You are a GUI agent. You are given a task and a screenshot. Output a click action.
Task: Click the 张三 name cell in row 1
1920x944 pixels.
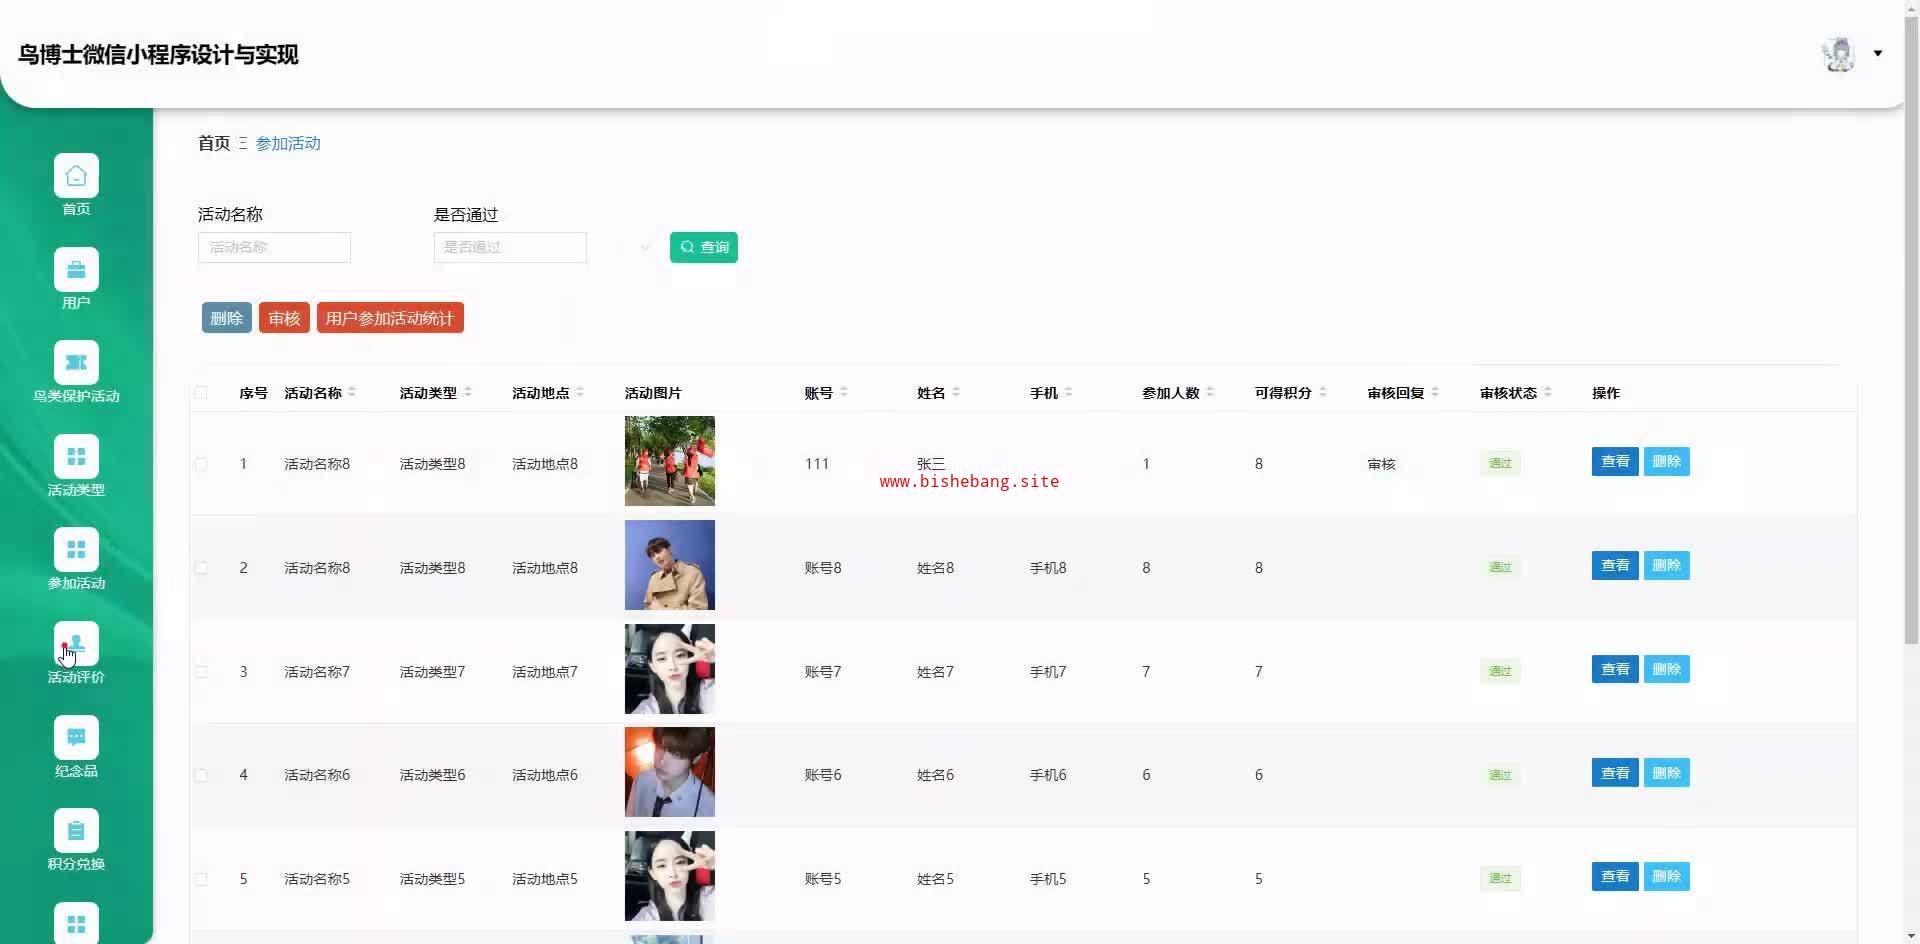931,464
